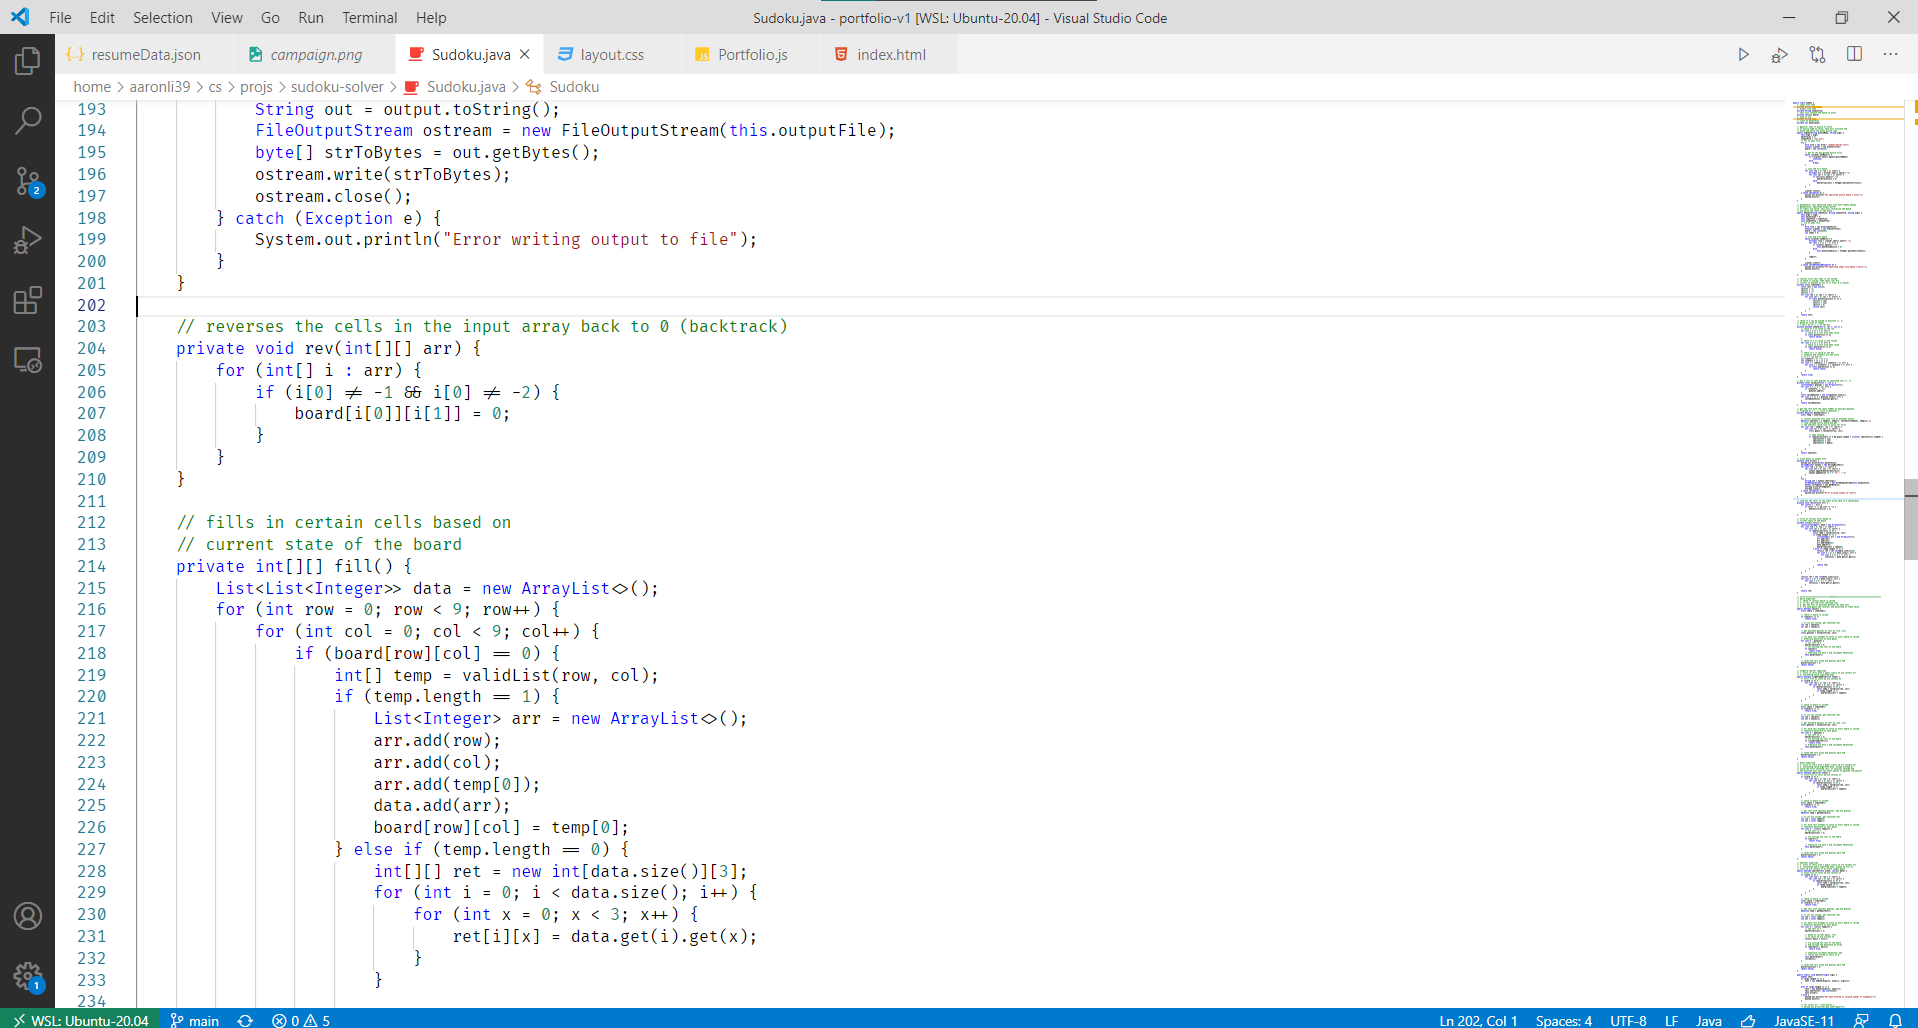Open the Extensions view
Image resolution: width=1918 pixels, height=1028 pixels.
(x=27, y=300)
